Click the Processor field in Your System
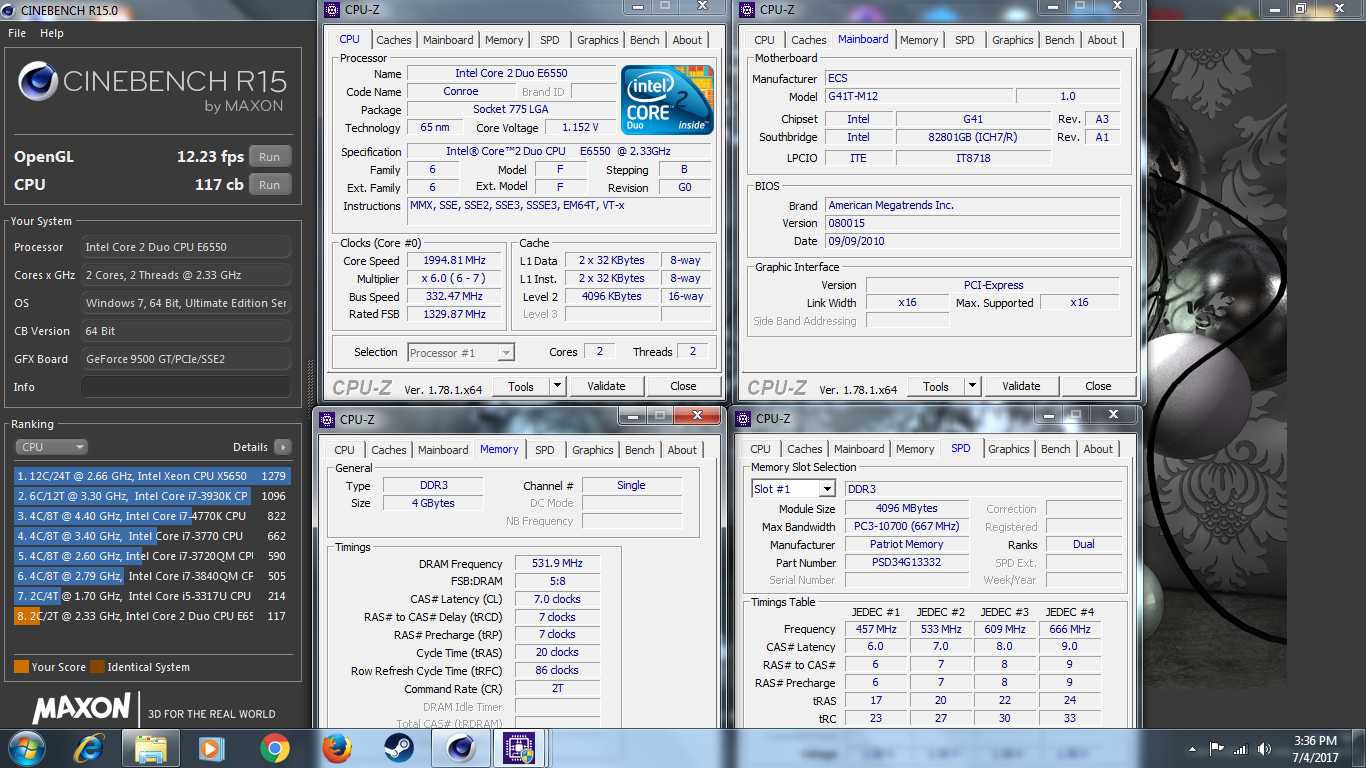Screen dimensions: 1366x768 tap(186, 247)
